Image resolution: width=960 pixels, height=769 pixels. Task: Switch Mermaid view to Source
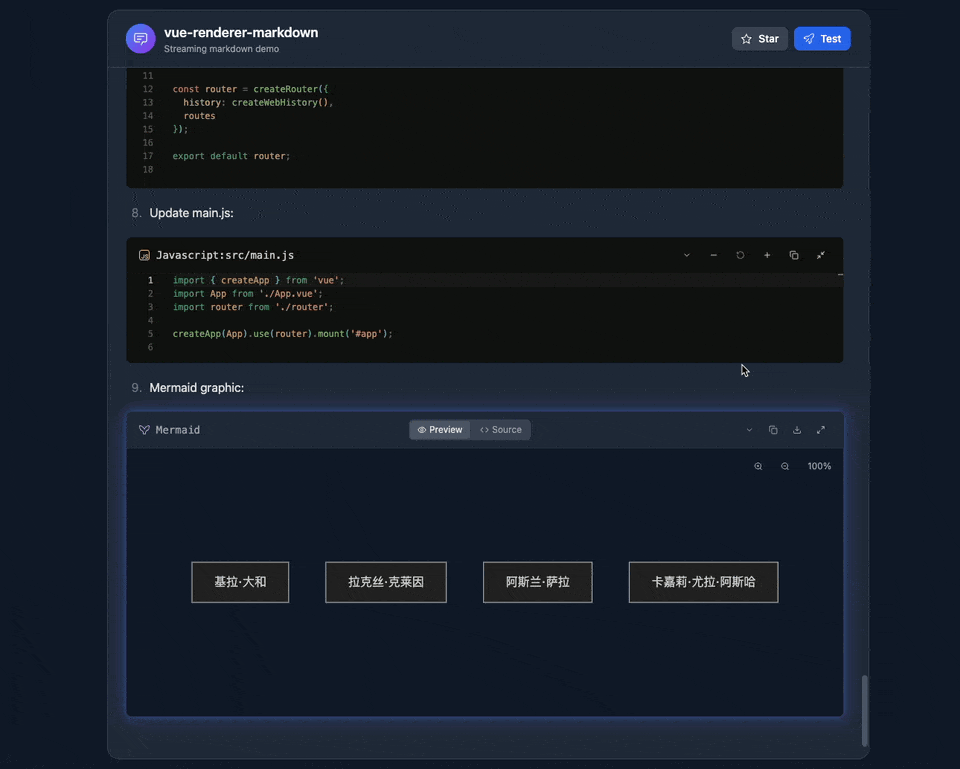pyautogui.click(x=501, y=430)
